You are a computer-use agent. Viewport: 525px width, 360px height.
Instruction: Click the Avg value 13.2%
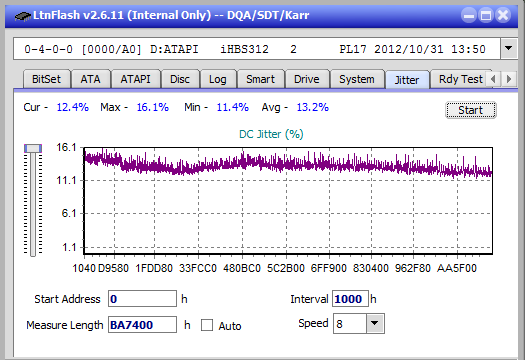[x=313, y=107]
